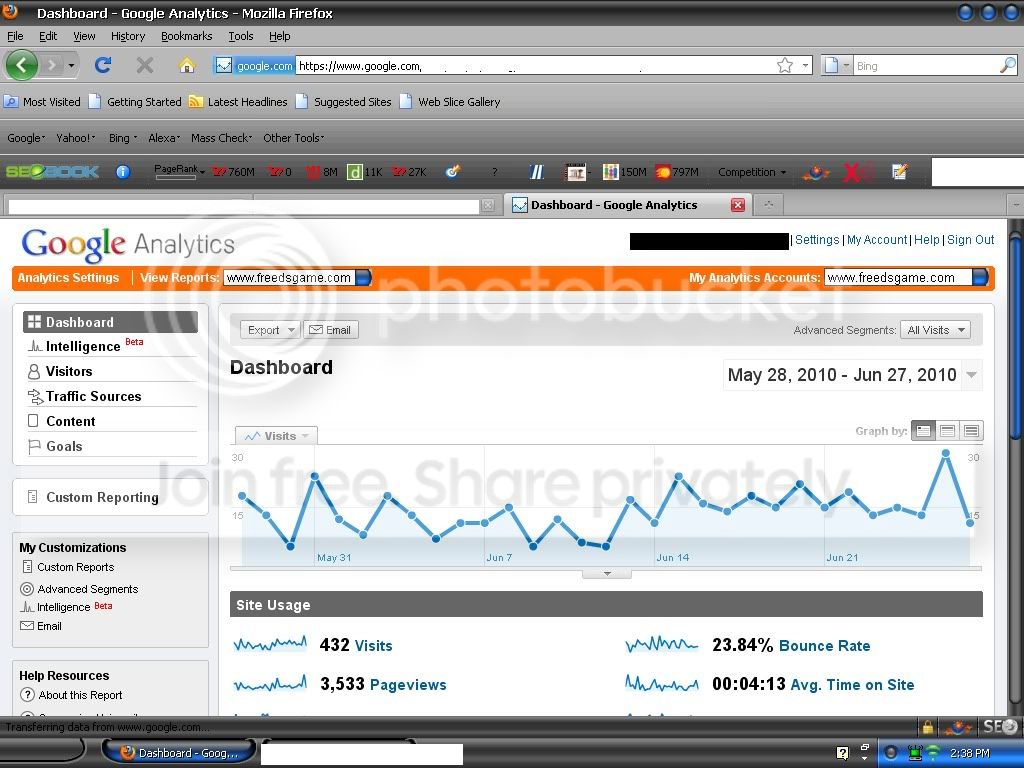
Task: Click the green back arrow button
Action: pyautogui.click(x=22, y=65)
